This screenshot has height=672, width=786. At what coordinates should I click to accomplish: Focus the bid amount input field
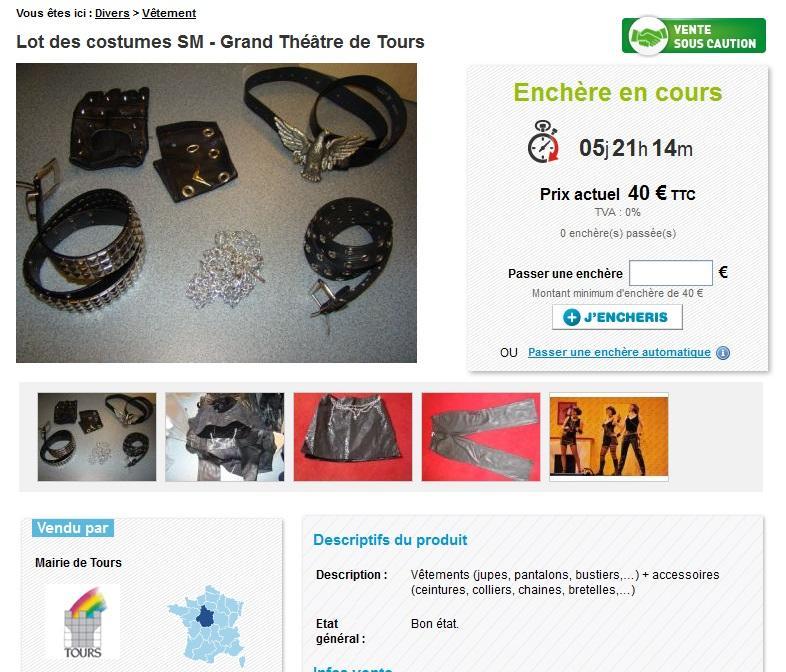tap(671, 273)
